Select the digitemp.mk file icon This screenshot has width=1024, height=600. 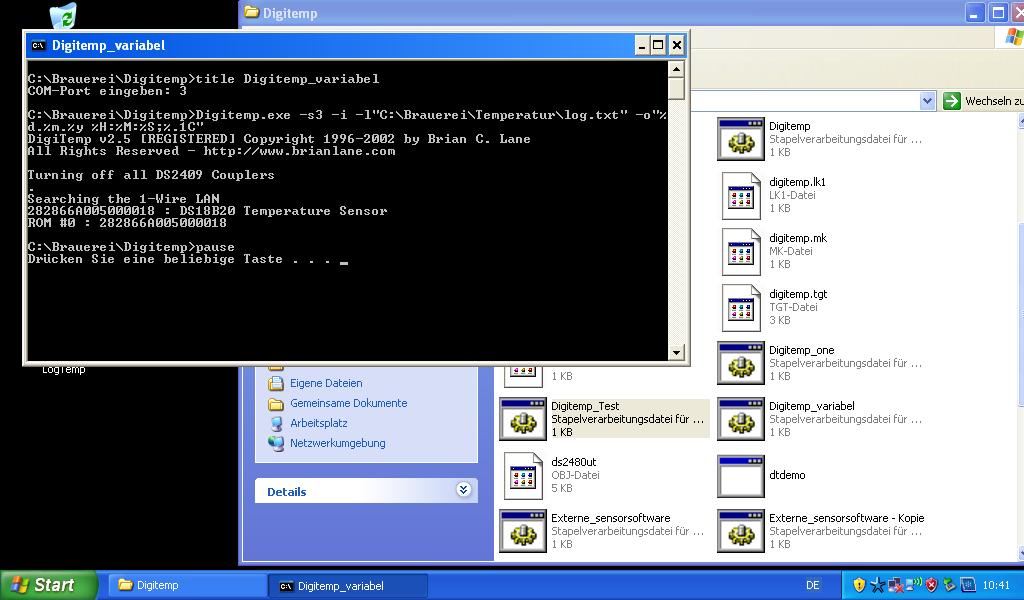click(x=740, y=251)
